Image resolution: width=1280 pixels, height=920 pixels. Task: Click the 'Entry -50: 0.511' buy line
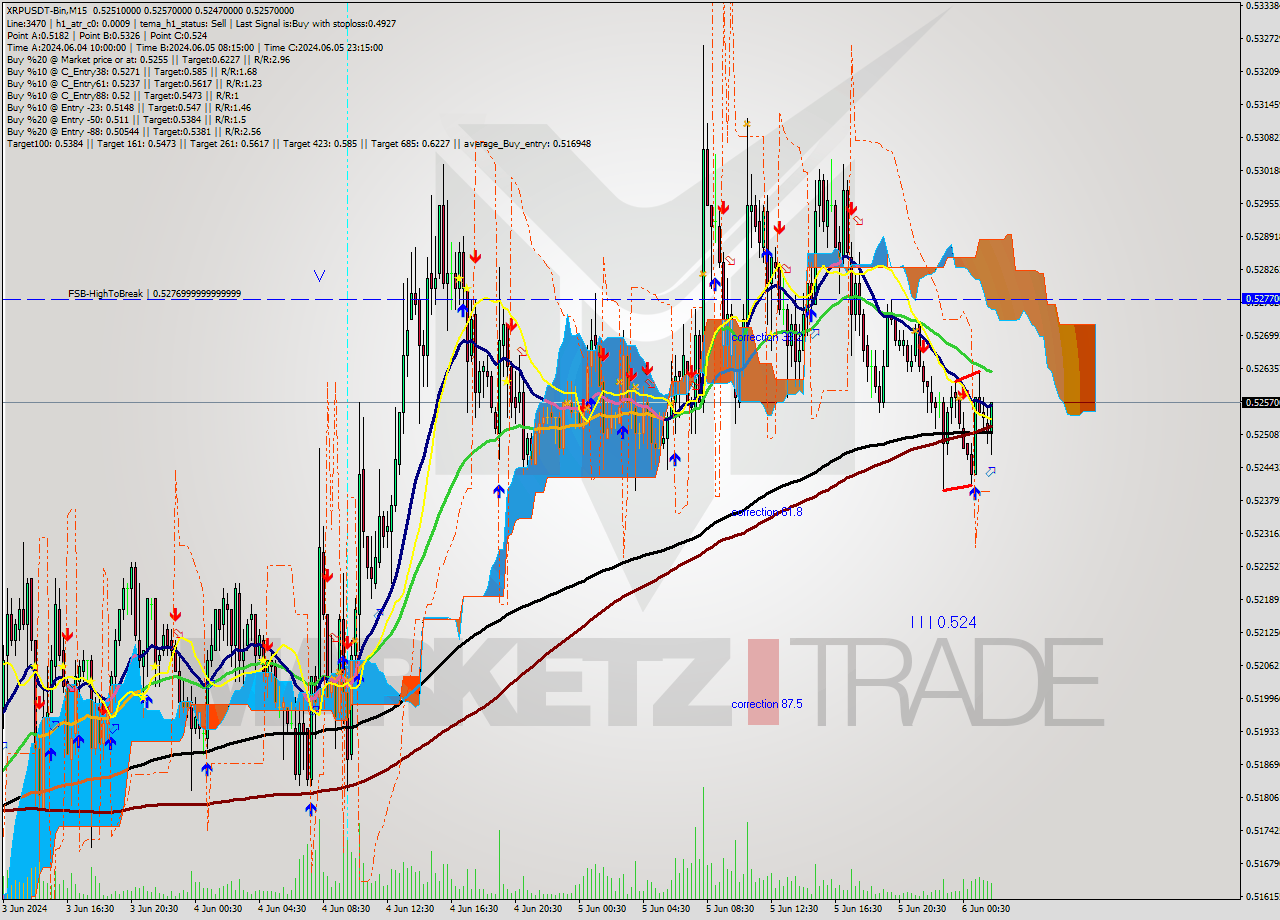click(x=124, y=119)
